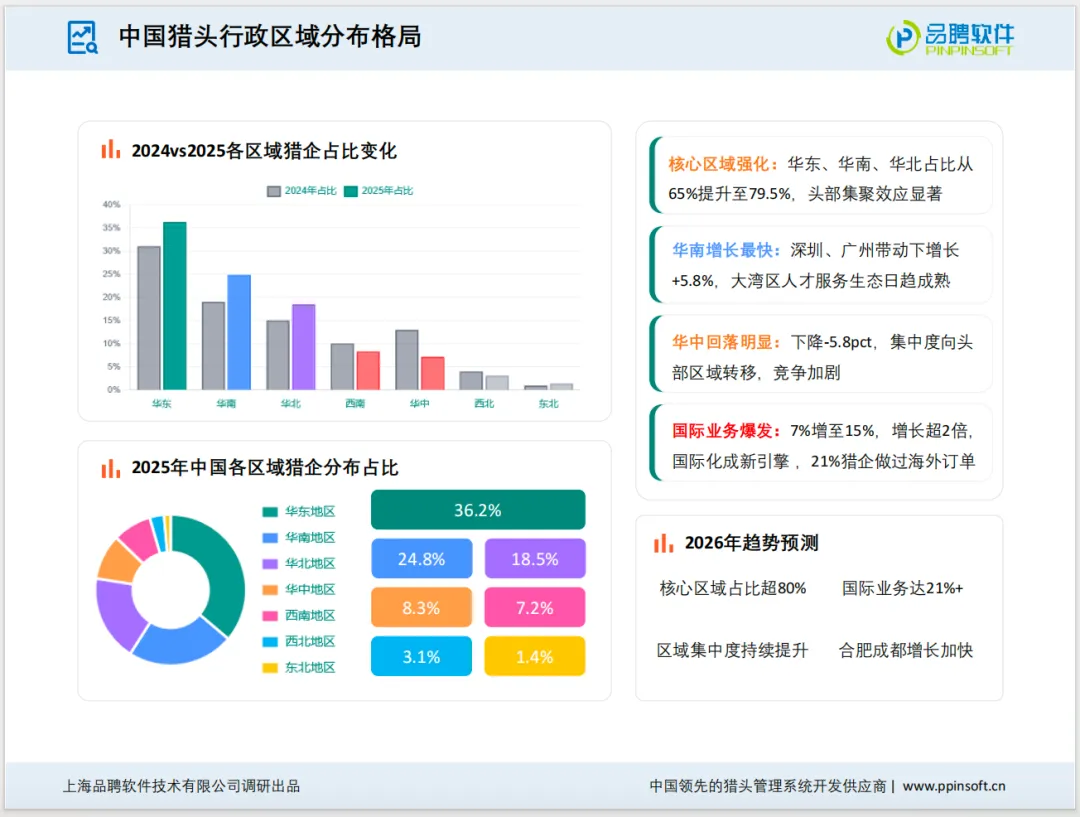This screenshot has width=1080, height=817.
Task: Click the bar icon beside 2024vs2025 heading
Action: point(111,149)
